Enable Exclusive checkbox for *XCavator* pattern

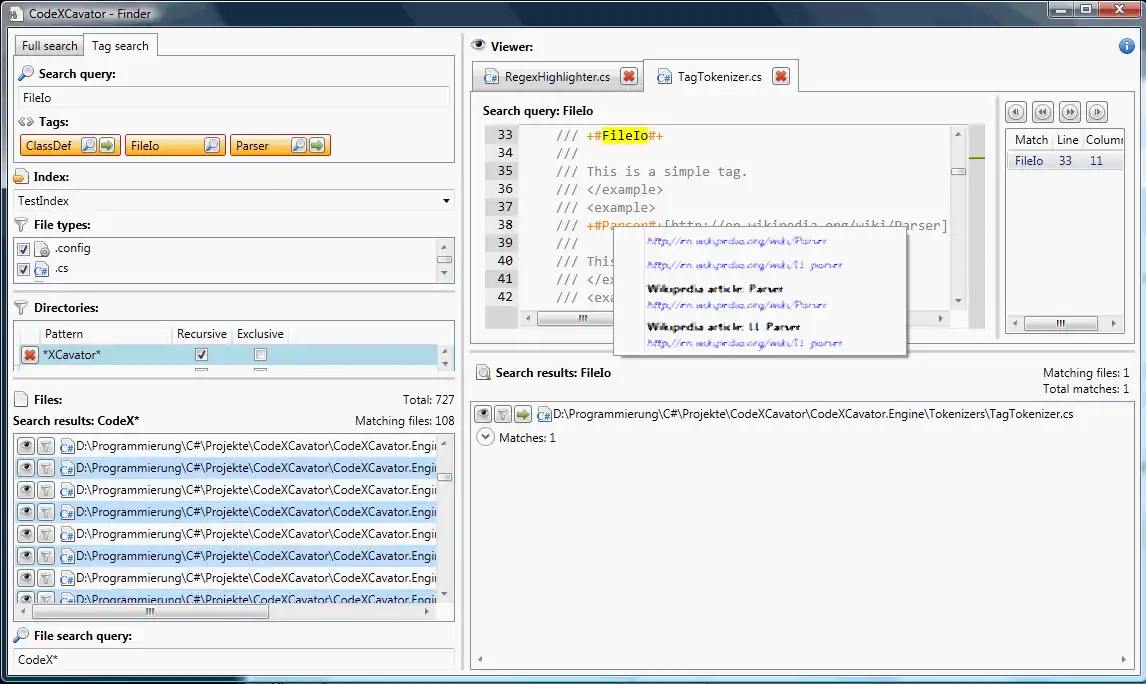[x=260, y=354]
